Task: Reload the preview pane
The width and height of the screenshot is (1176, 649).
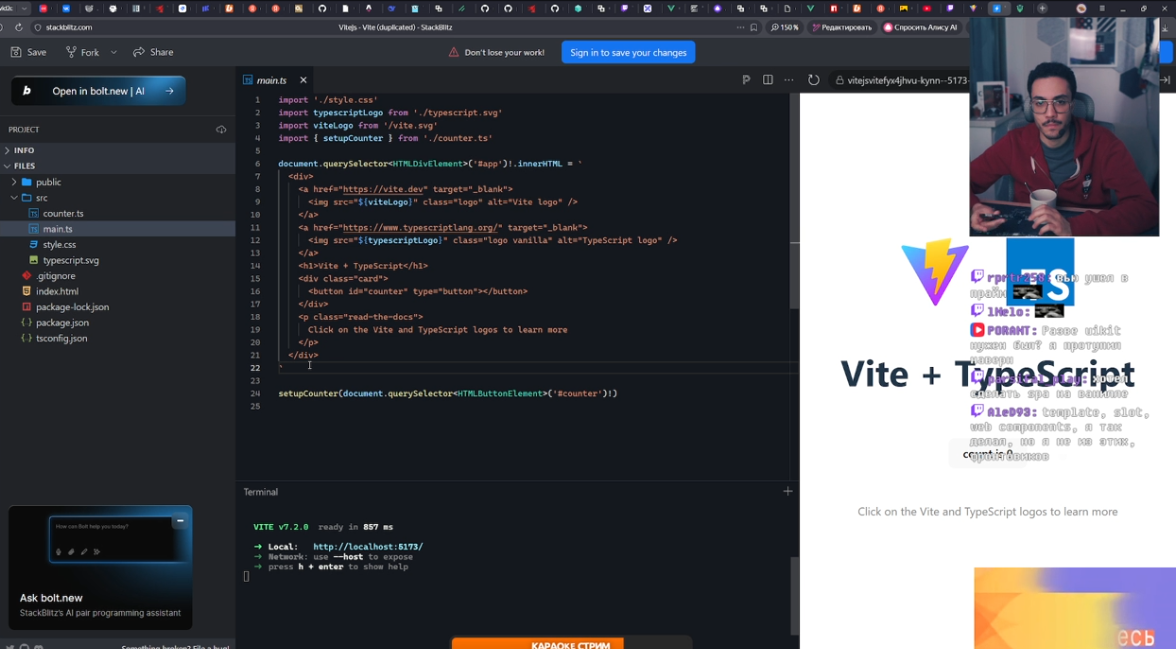Action: click(x=814, y=80)
